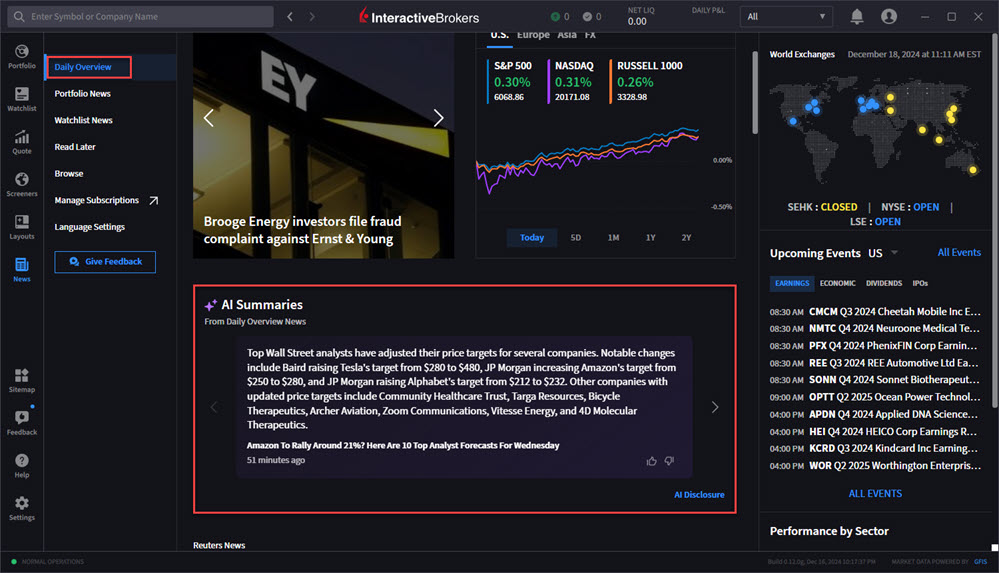Dislike the AI summary with thumbs down
This screenshot has width=999, height=573.
(669, 461)
